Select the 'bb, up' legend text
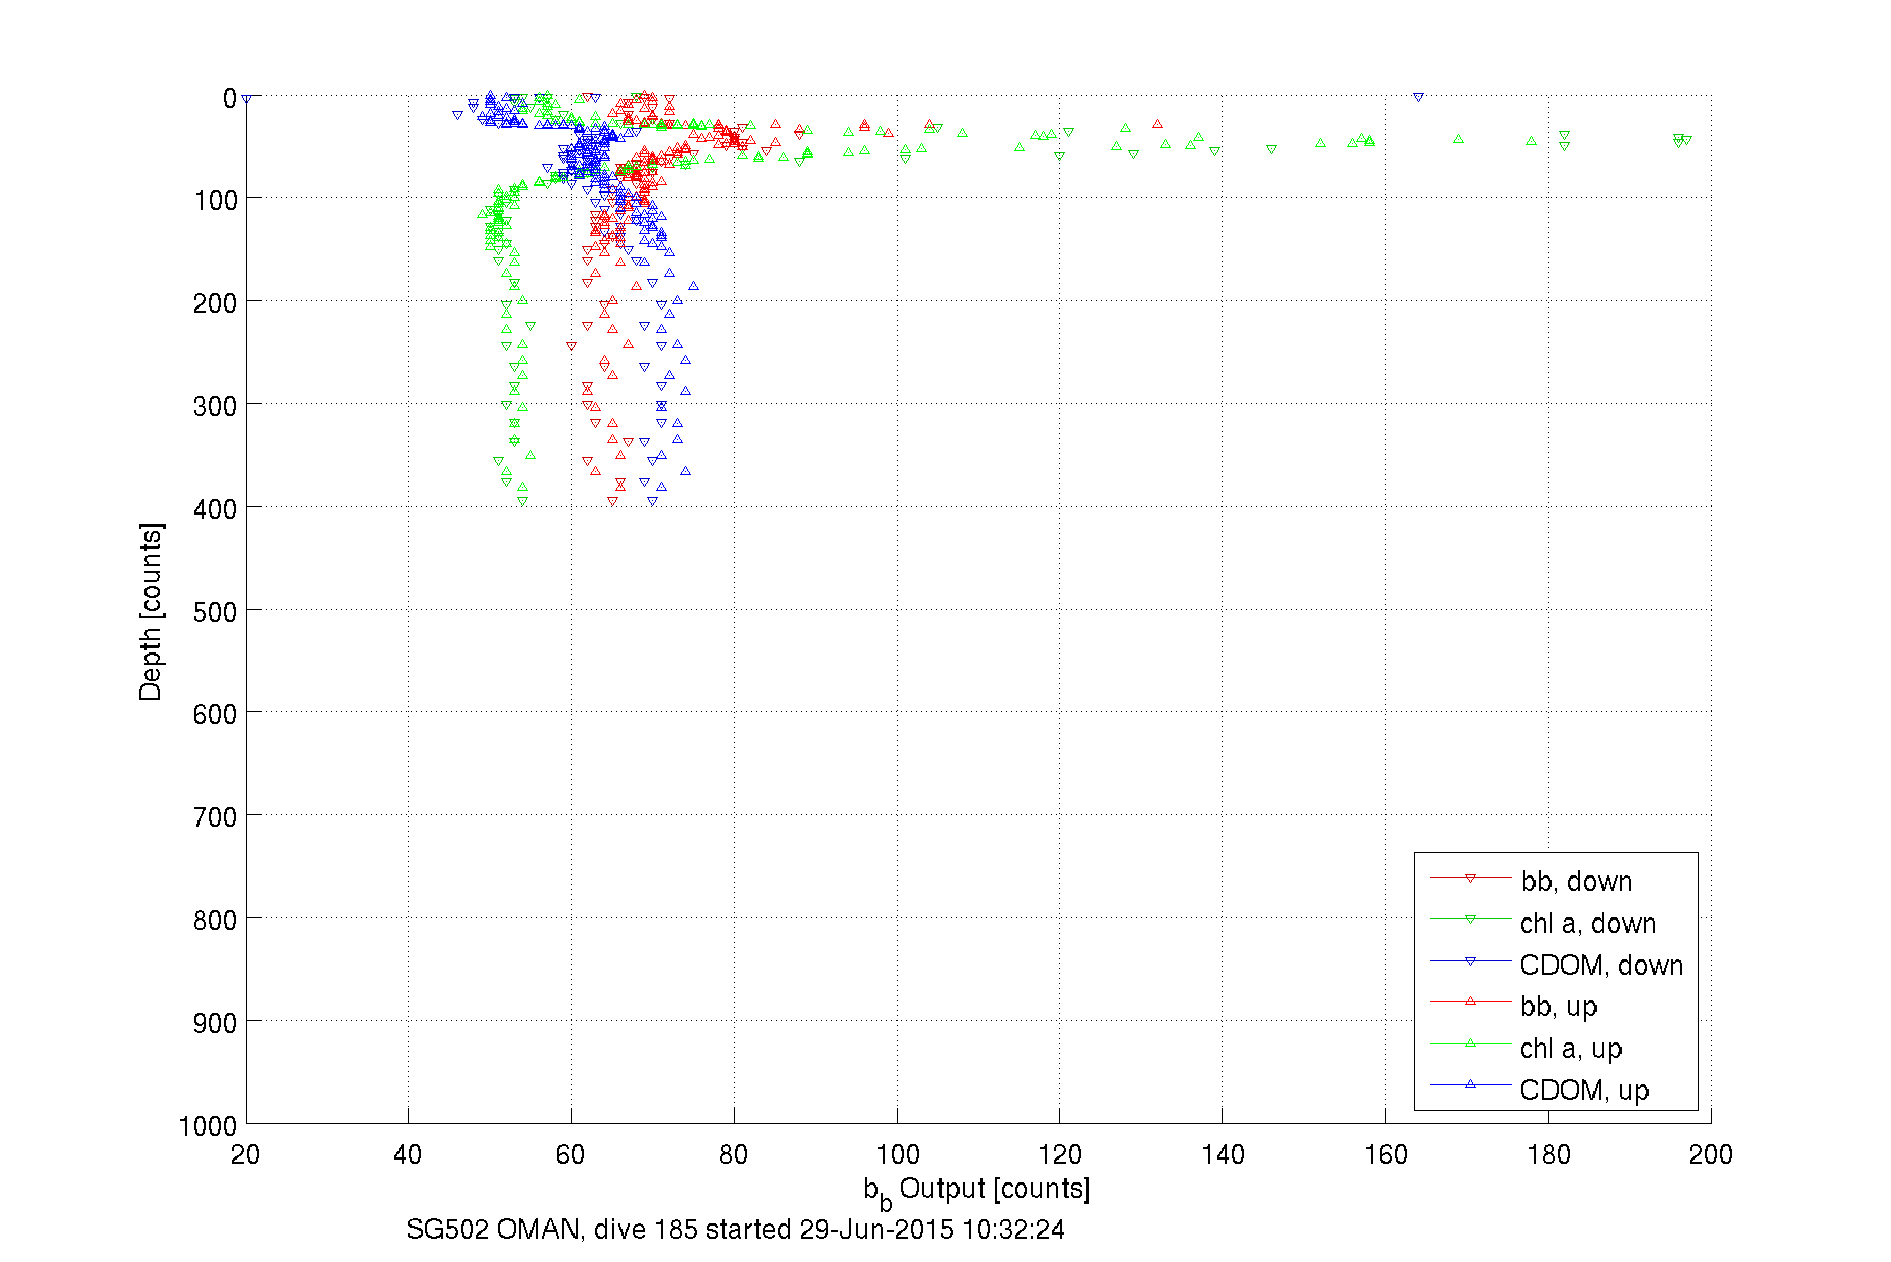 [x=1558, y=1006]
